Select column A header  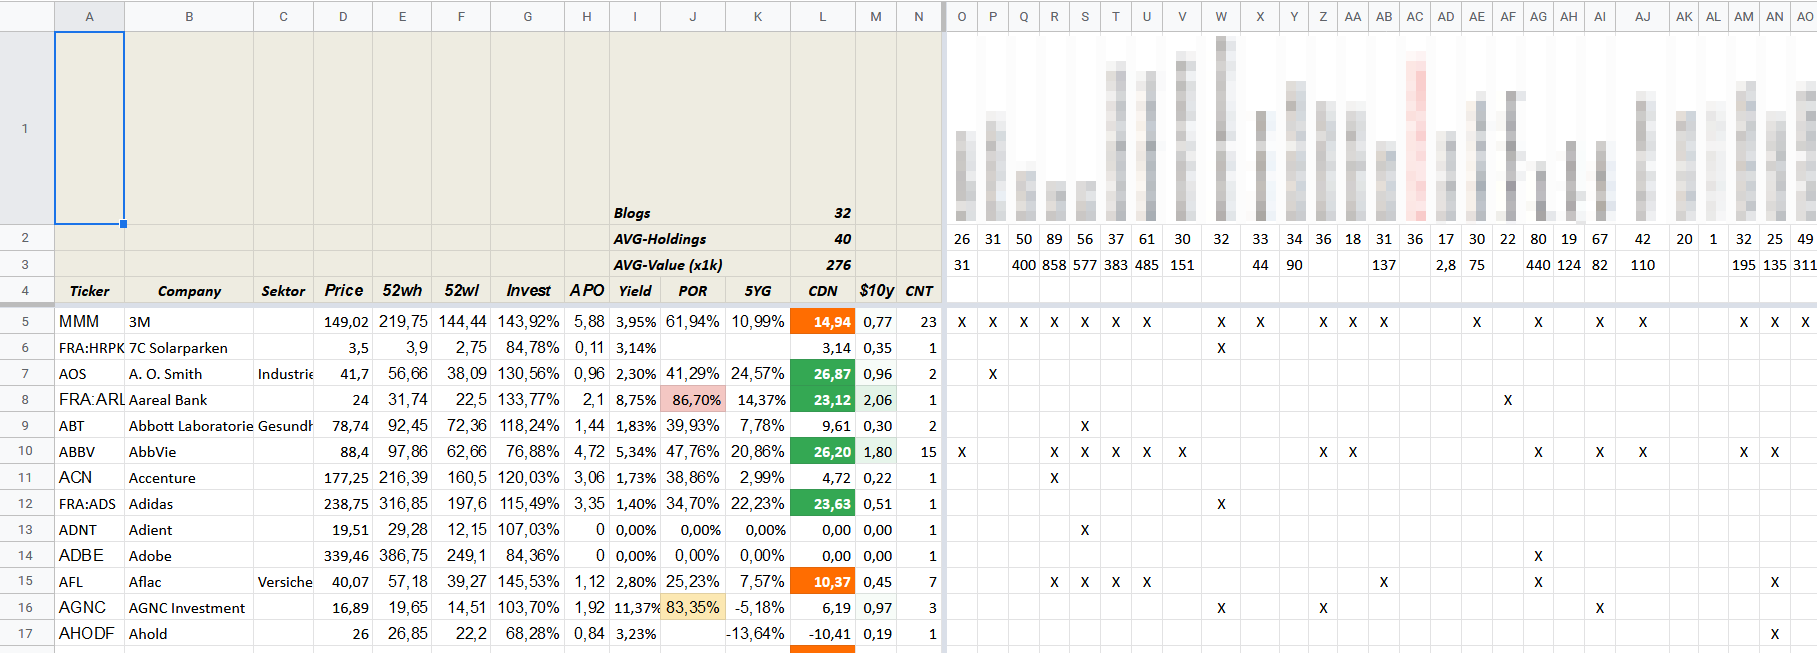89,16
